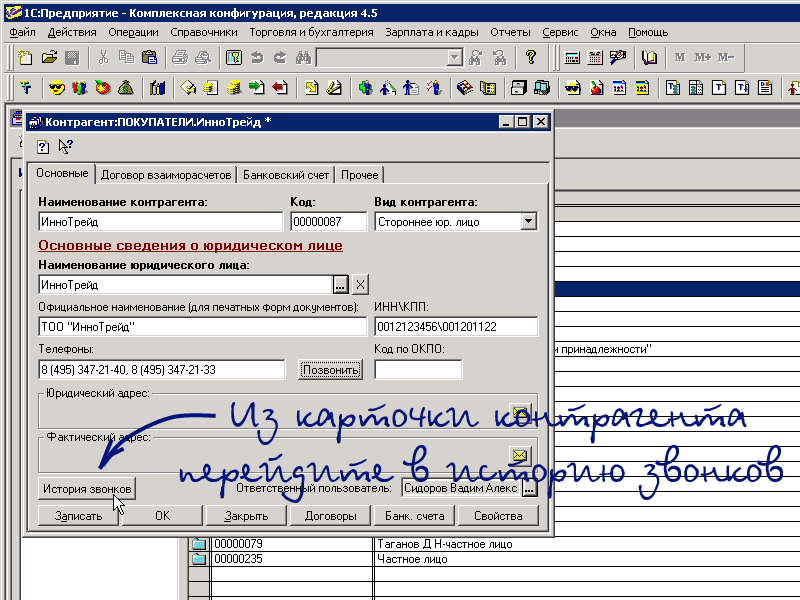Click the sunglasses smiley face icon
The width and height of the screenshot is (800, 600).
tap(57, 88)
